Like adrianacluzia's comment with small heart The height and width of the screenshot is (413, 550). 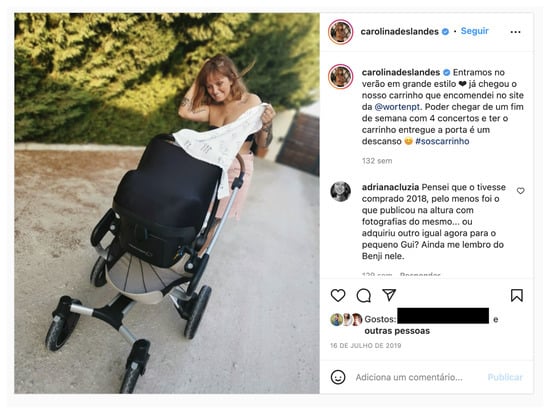point(521,191)
